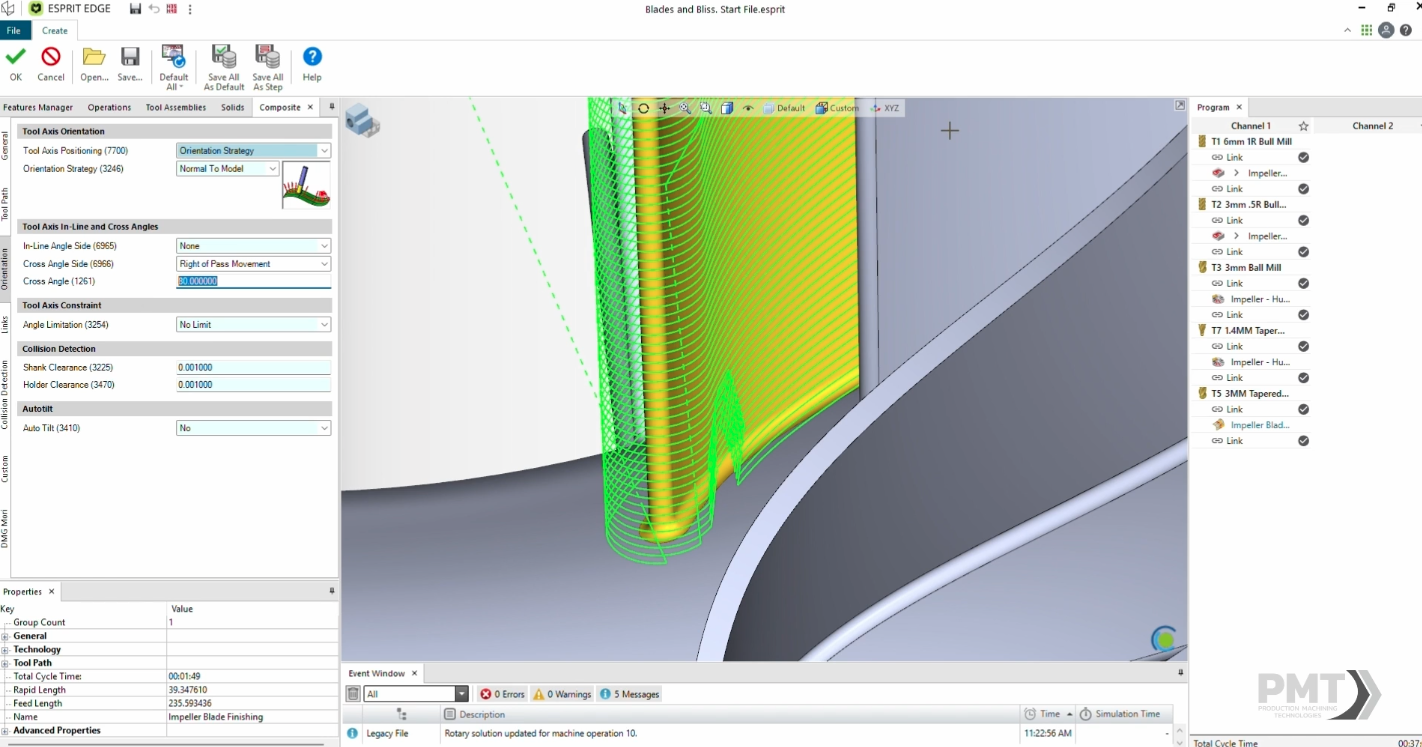1422x747 pixels.
Task: Click the 3D cube view icon in toolbar
Action: pos(727,108)
